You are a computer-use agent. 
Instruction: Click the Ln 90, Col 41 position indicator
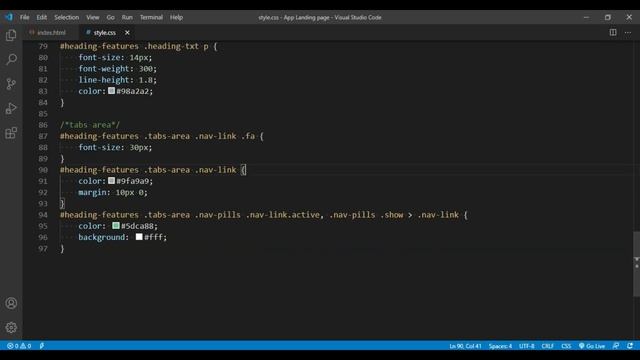click(x=465, y=346)
